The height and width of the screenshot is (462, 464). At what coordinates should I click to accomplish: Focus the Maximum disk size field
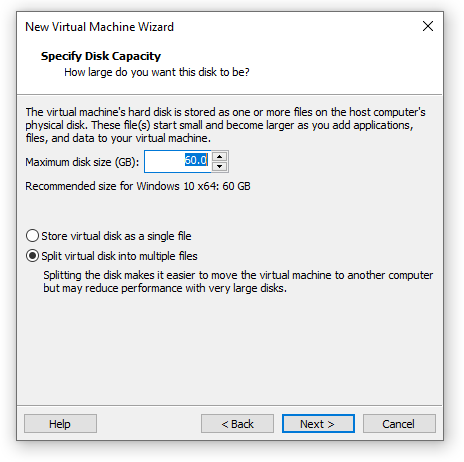[178, 161]
